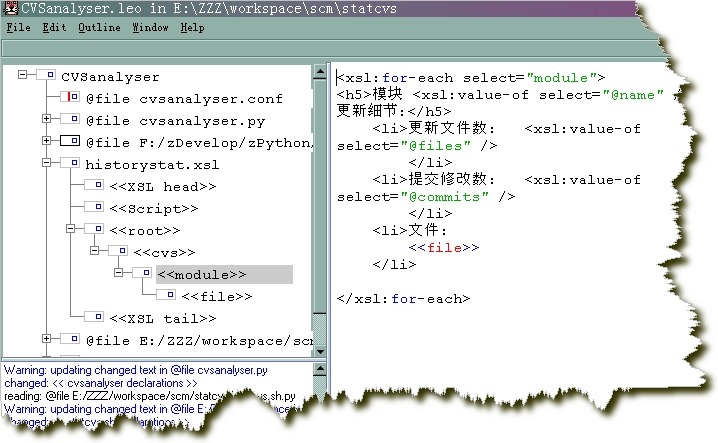Click the <<Script>> icon box
The height and width of the screenshot is (443, 718).
94,206
